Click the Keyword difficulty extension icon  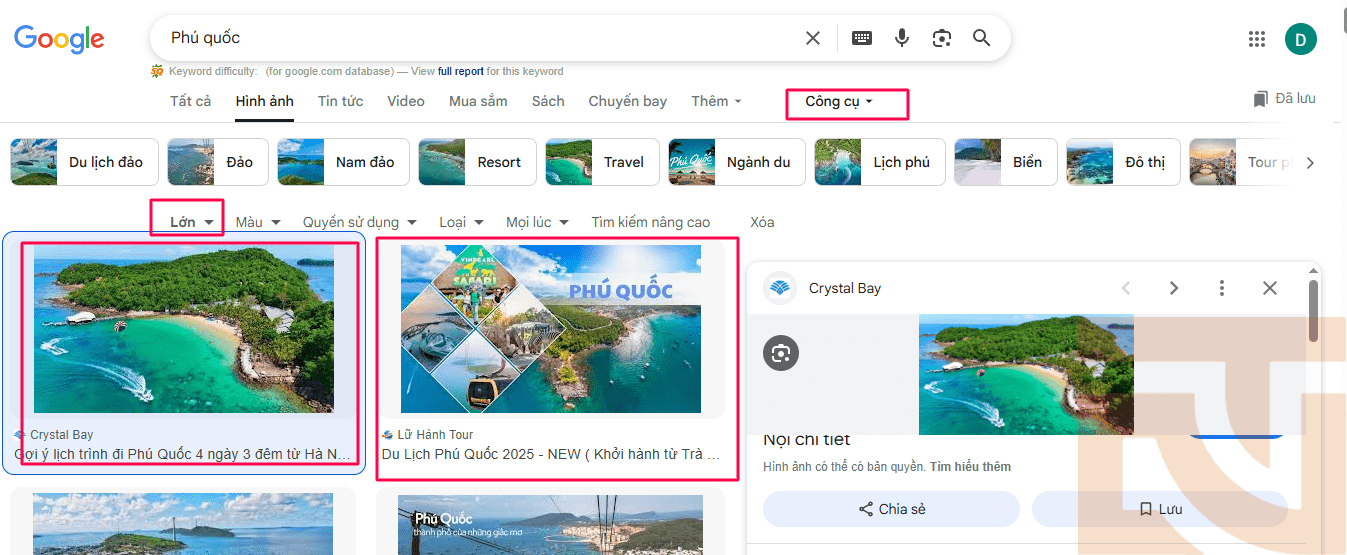[x=157, y=71]
